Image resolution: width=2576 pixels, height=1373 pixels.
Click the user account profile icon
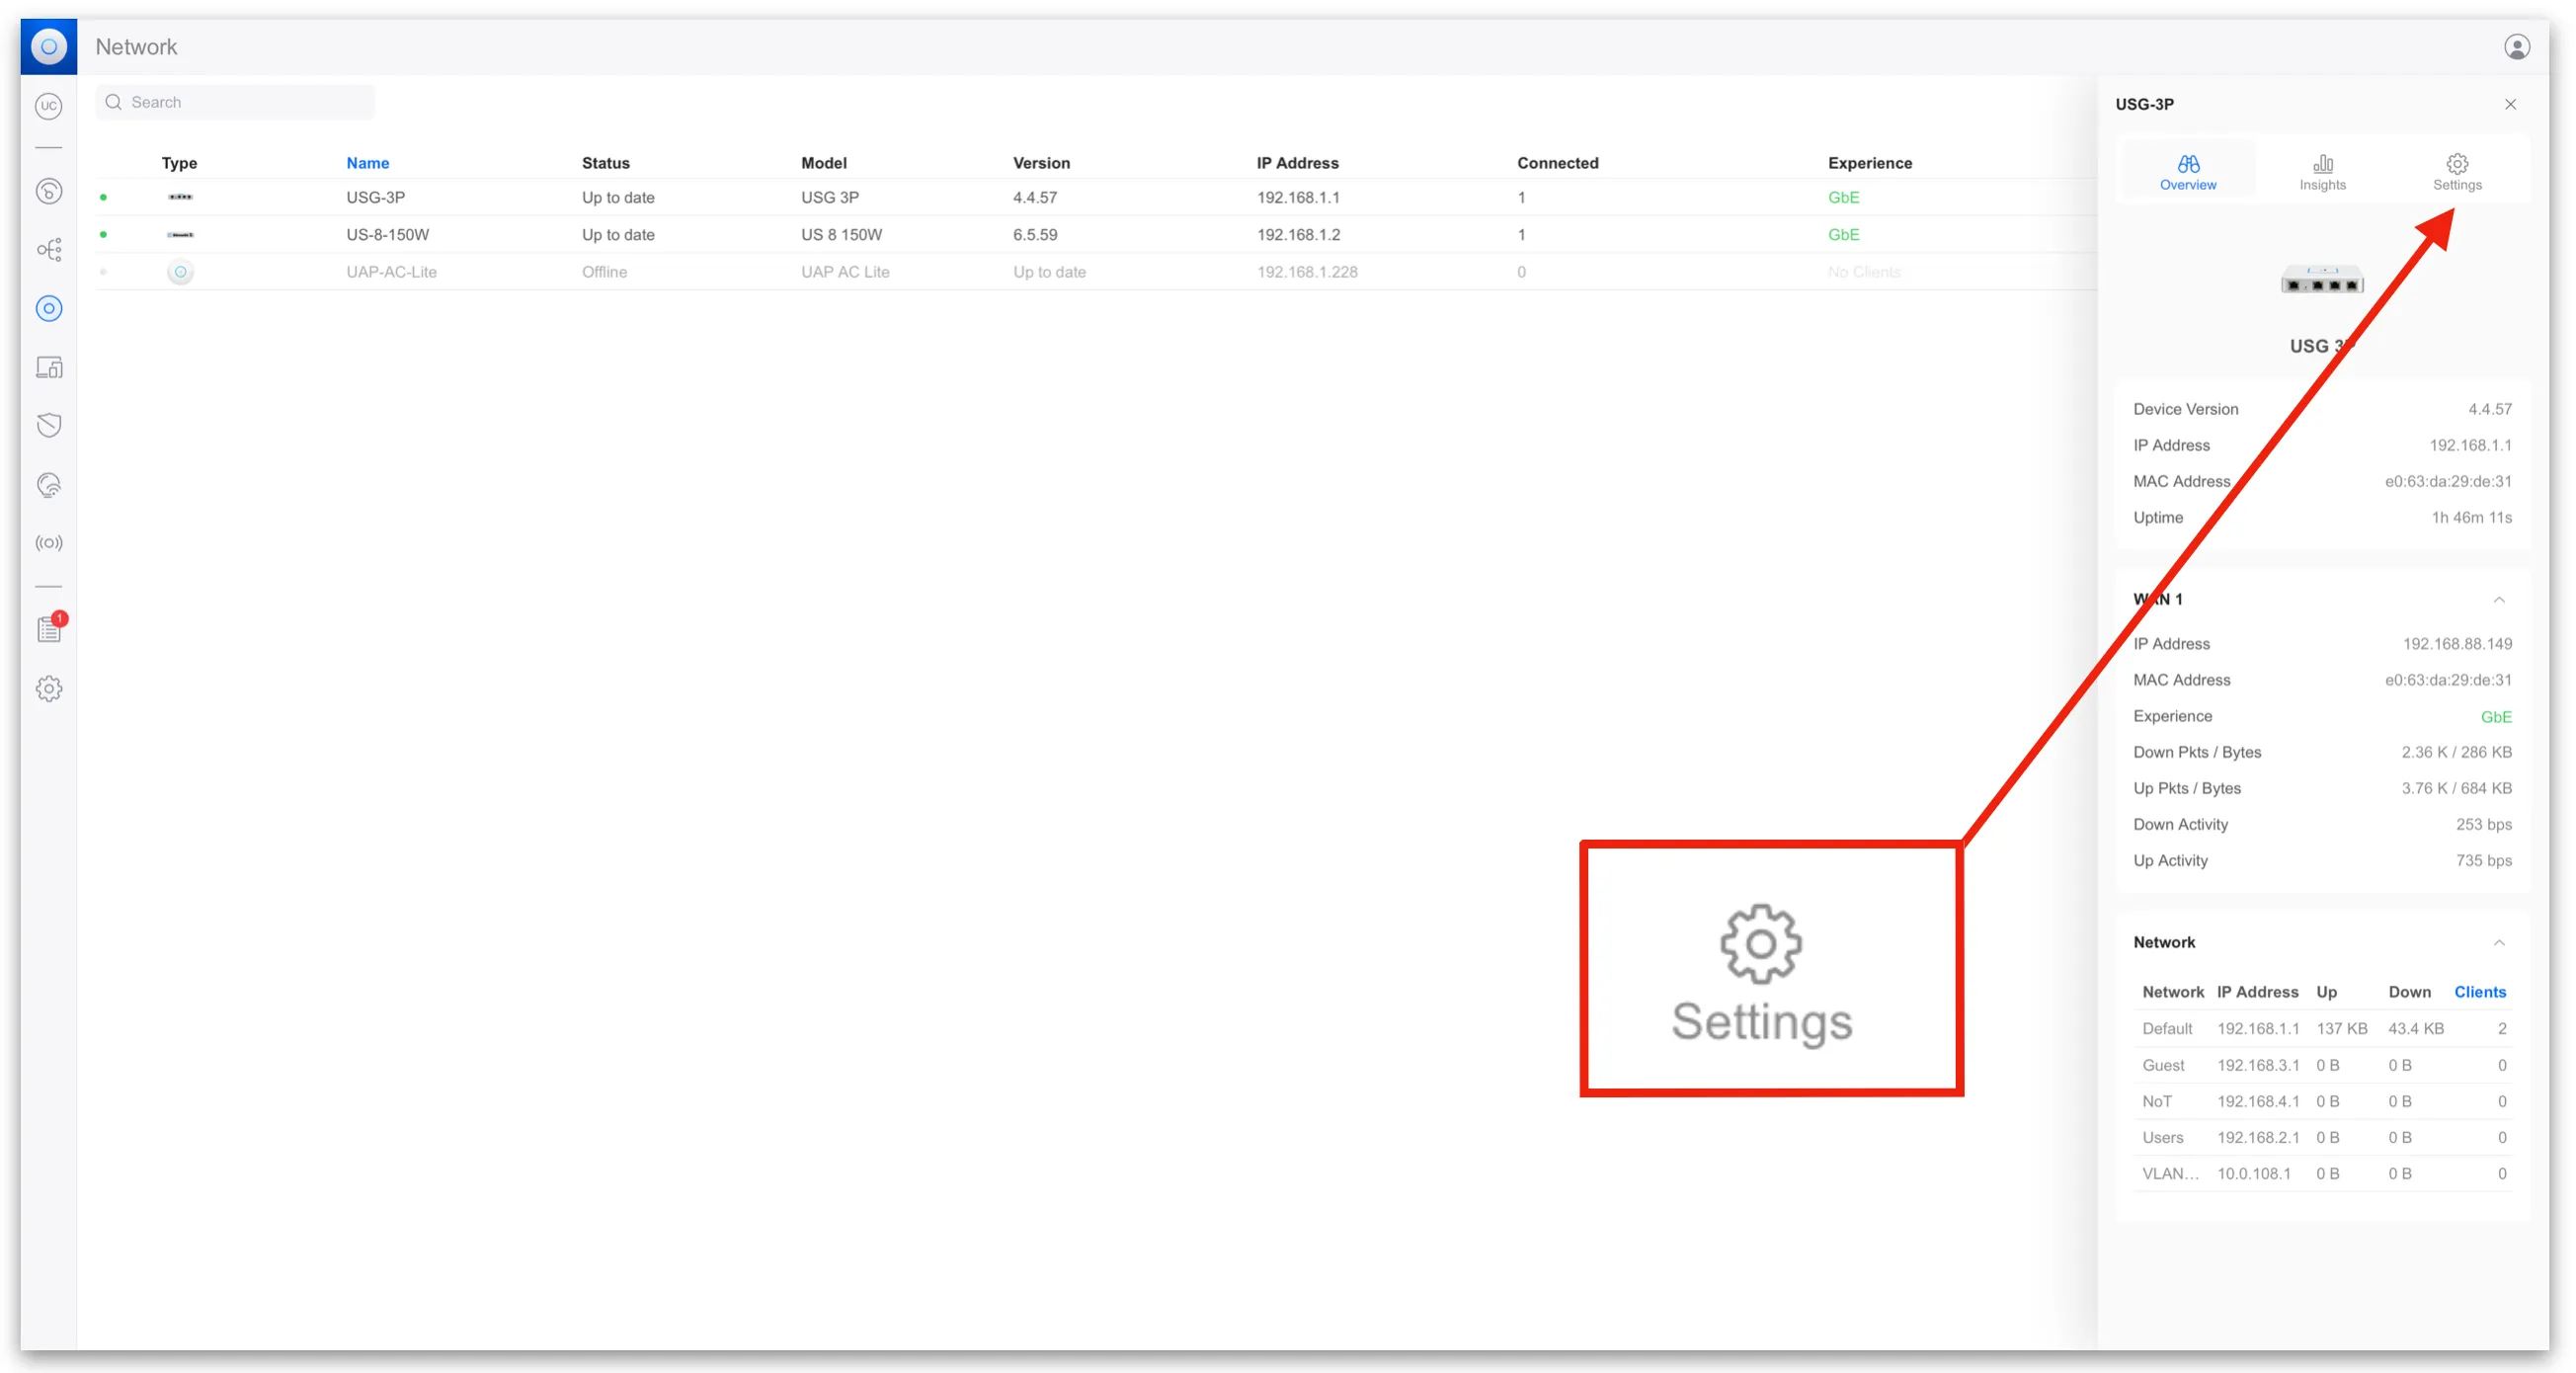click(2516, 47)
